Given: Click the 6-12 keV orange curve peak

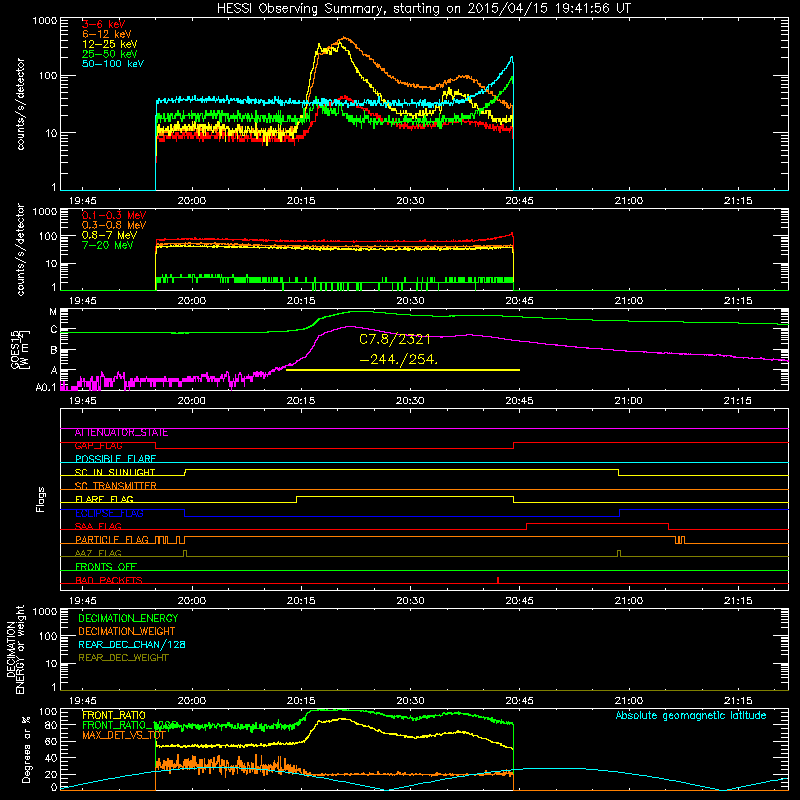Looking at the screenshot, I should (345, 38).
